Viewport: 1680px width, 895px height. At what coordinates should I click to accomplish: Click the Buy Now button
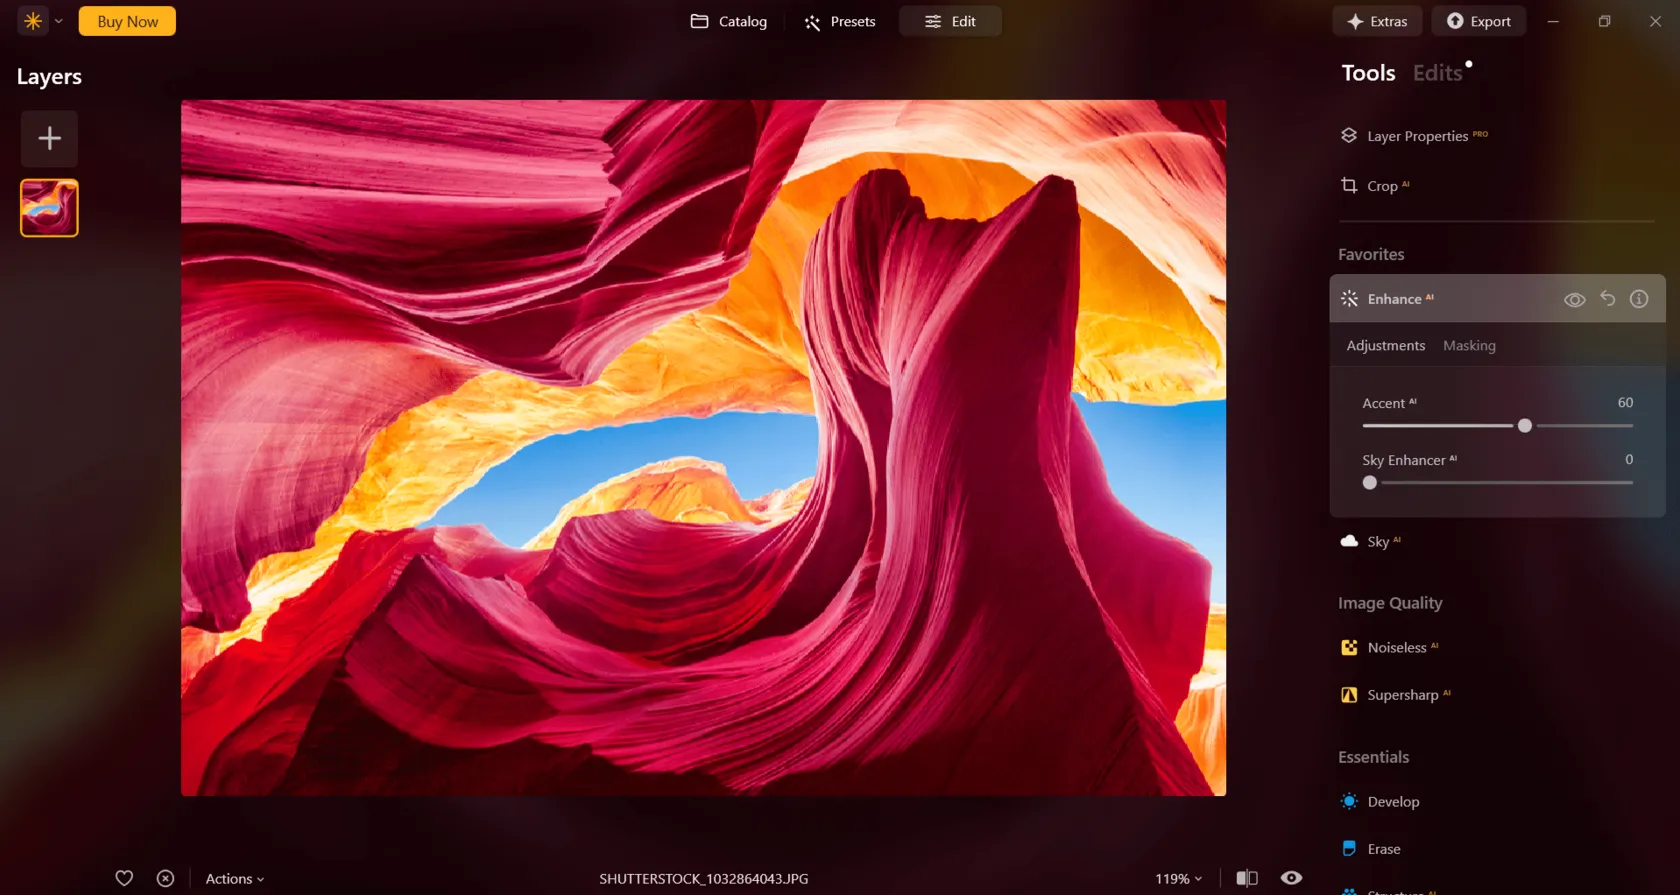tap(127, 21)
